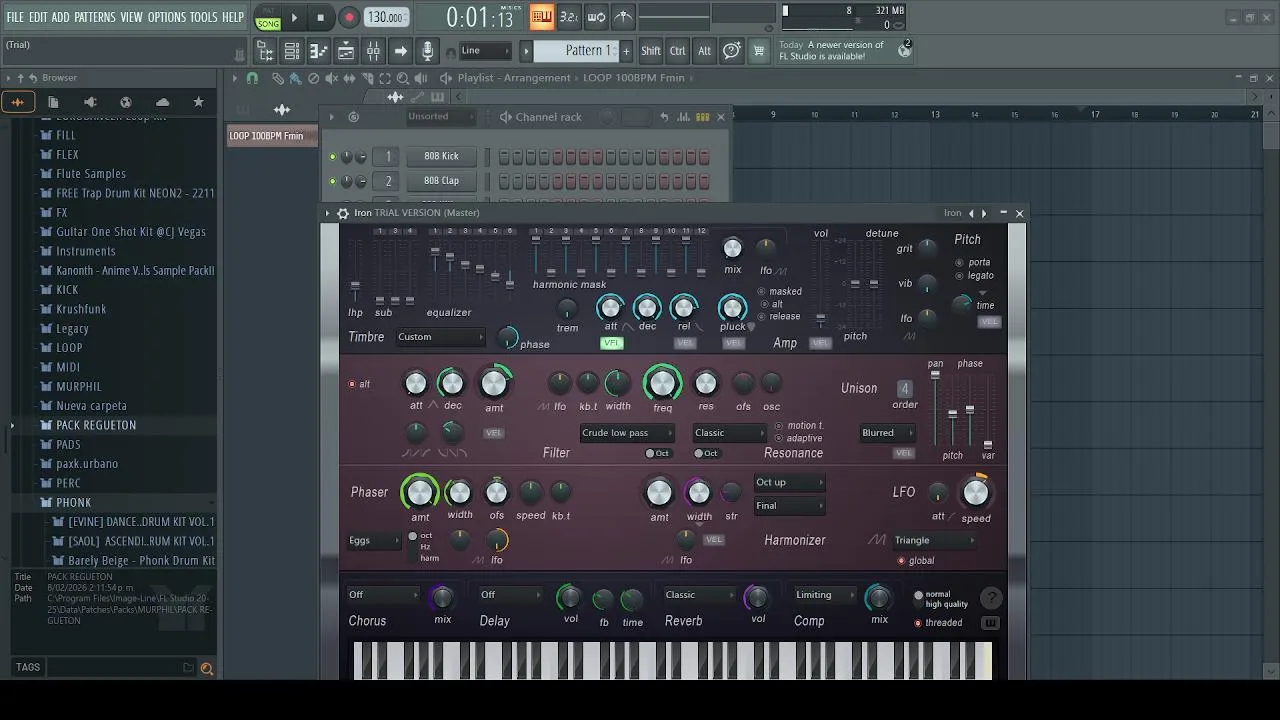
Task: Open the Classic resonance type dropdown
Action: [x=730, y=433]
